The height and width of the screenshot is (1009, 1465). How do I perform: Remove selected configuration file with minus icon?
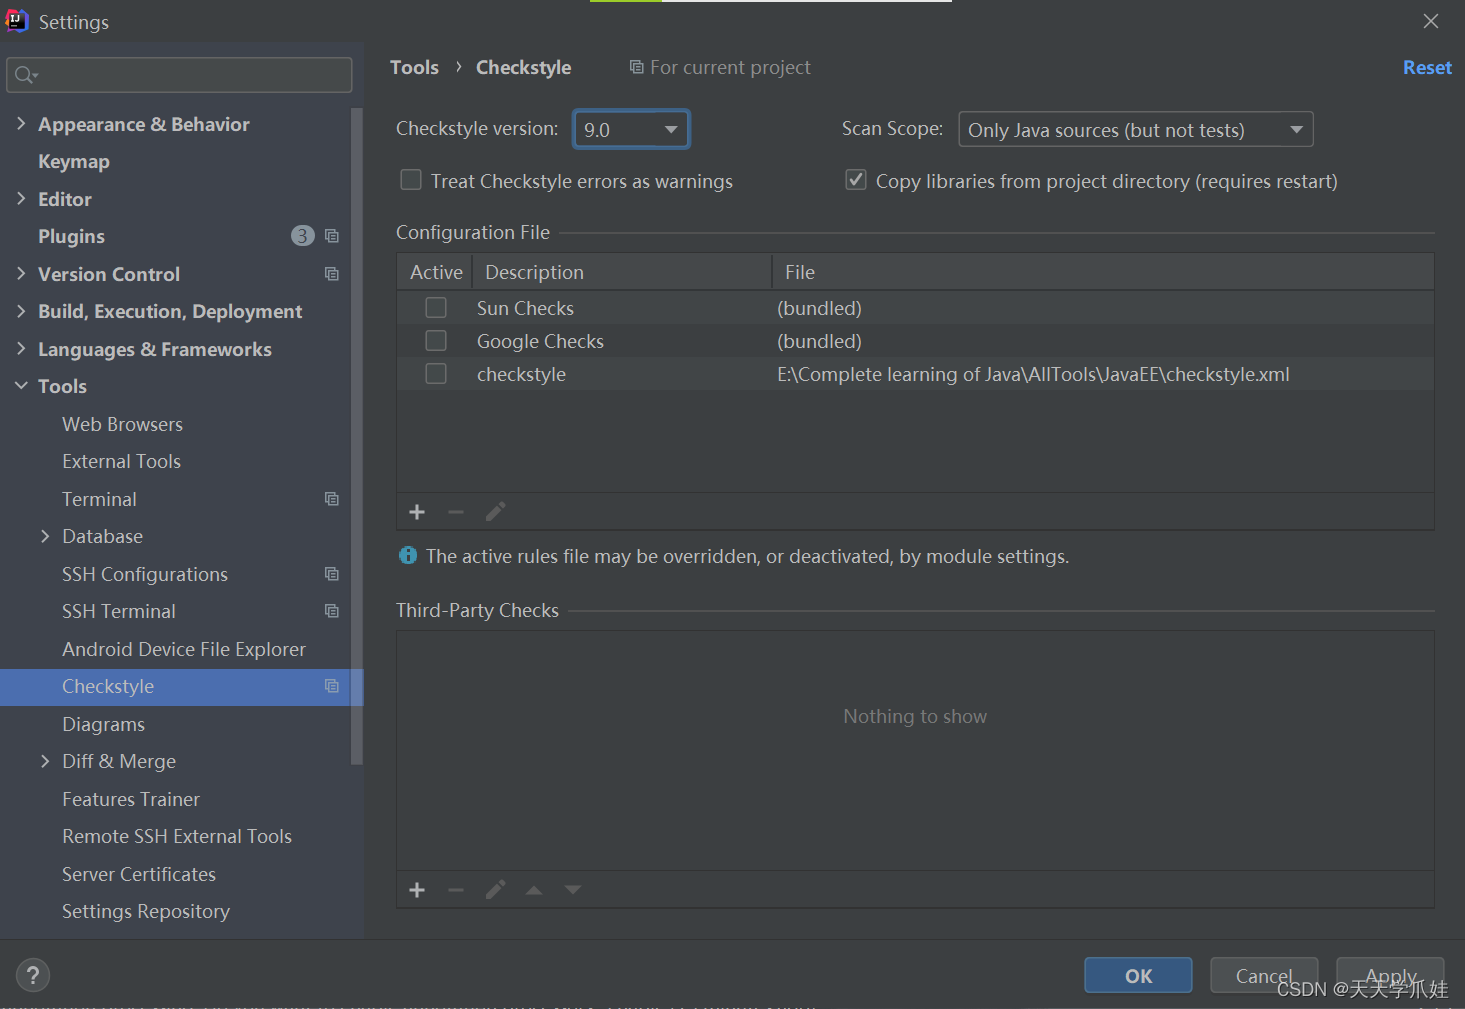(456, 512)
